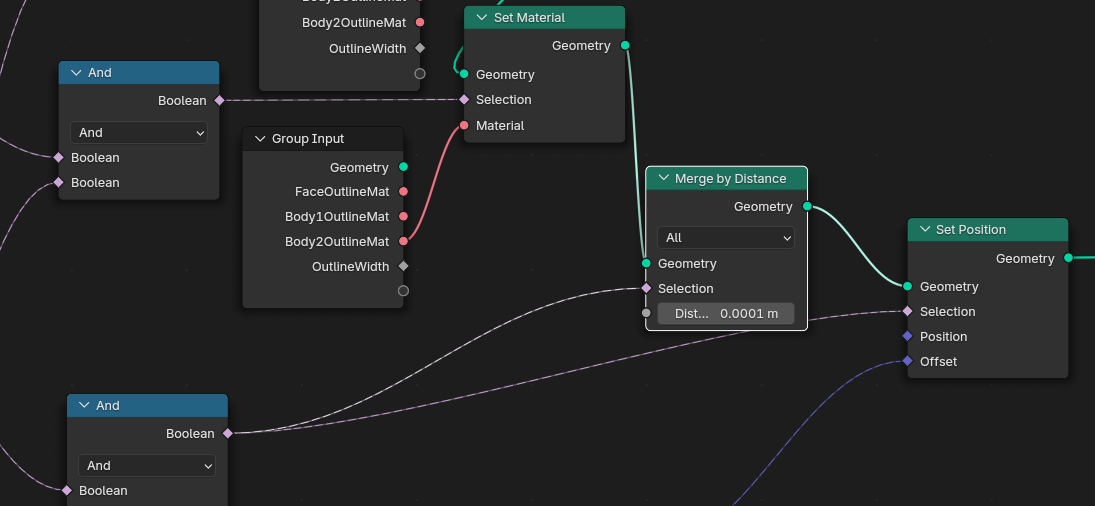Collapse the Merge by Distance node
Screen dimensions: 1095x506
click(x=663, y=179)
